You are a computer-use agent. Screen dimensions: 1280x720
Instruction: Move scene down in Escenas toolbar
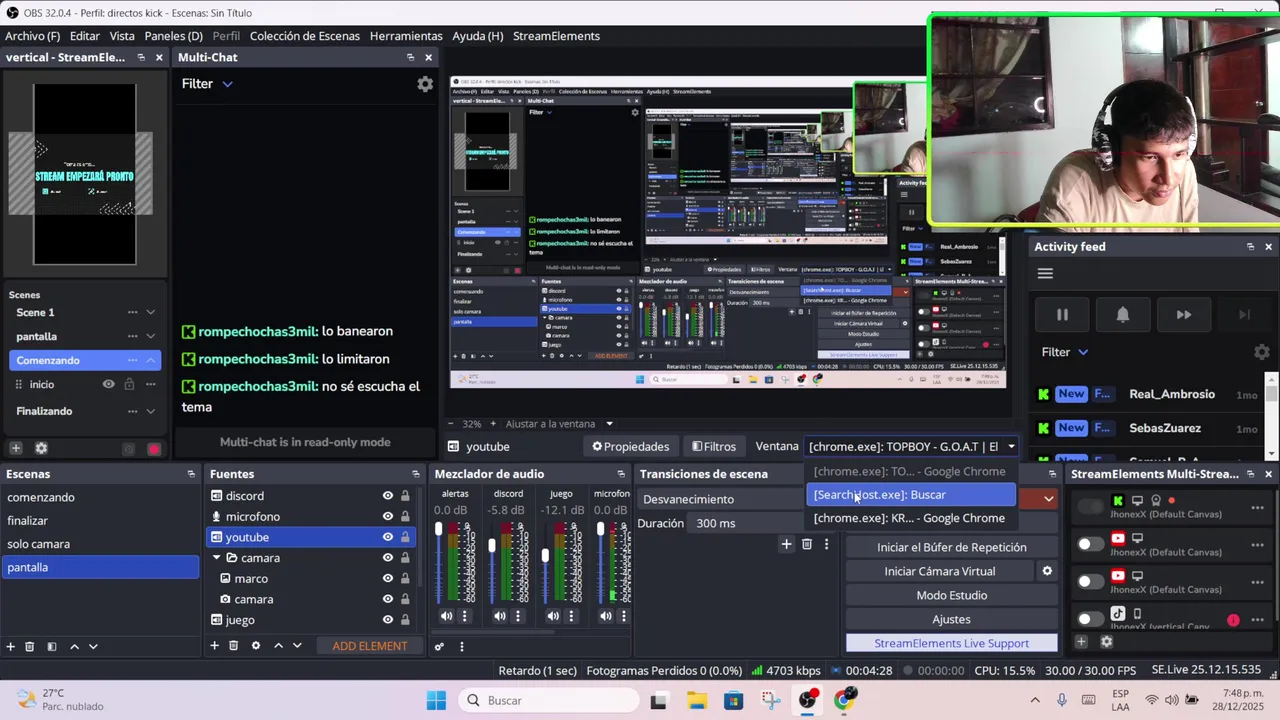93,646
